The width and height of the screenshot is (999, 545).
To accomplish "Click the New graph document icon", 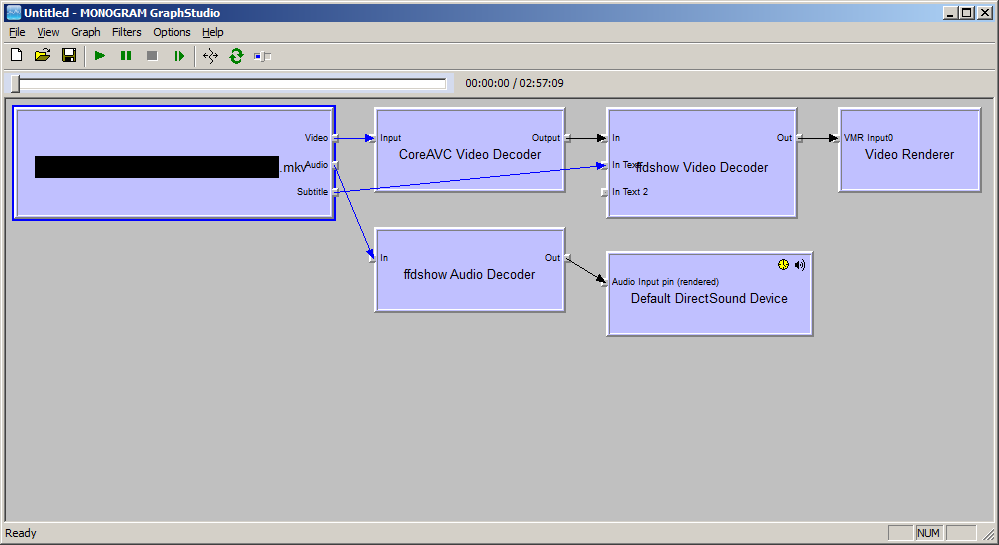I will [16, 56].
